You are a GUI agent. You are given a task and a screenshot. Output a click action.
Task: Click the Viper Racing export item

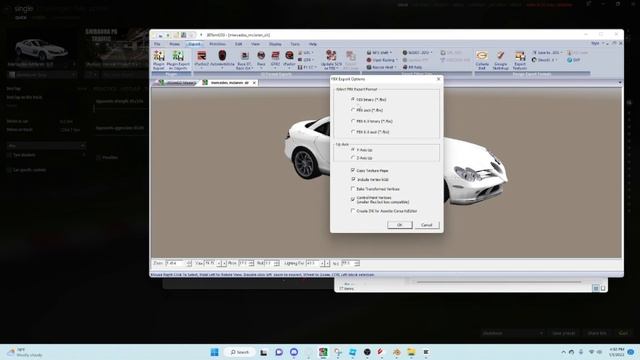tap(382, 60)
